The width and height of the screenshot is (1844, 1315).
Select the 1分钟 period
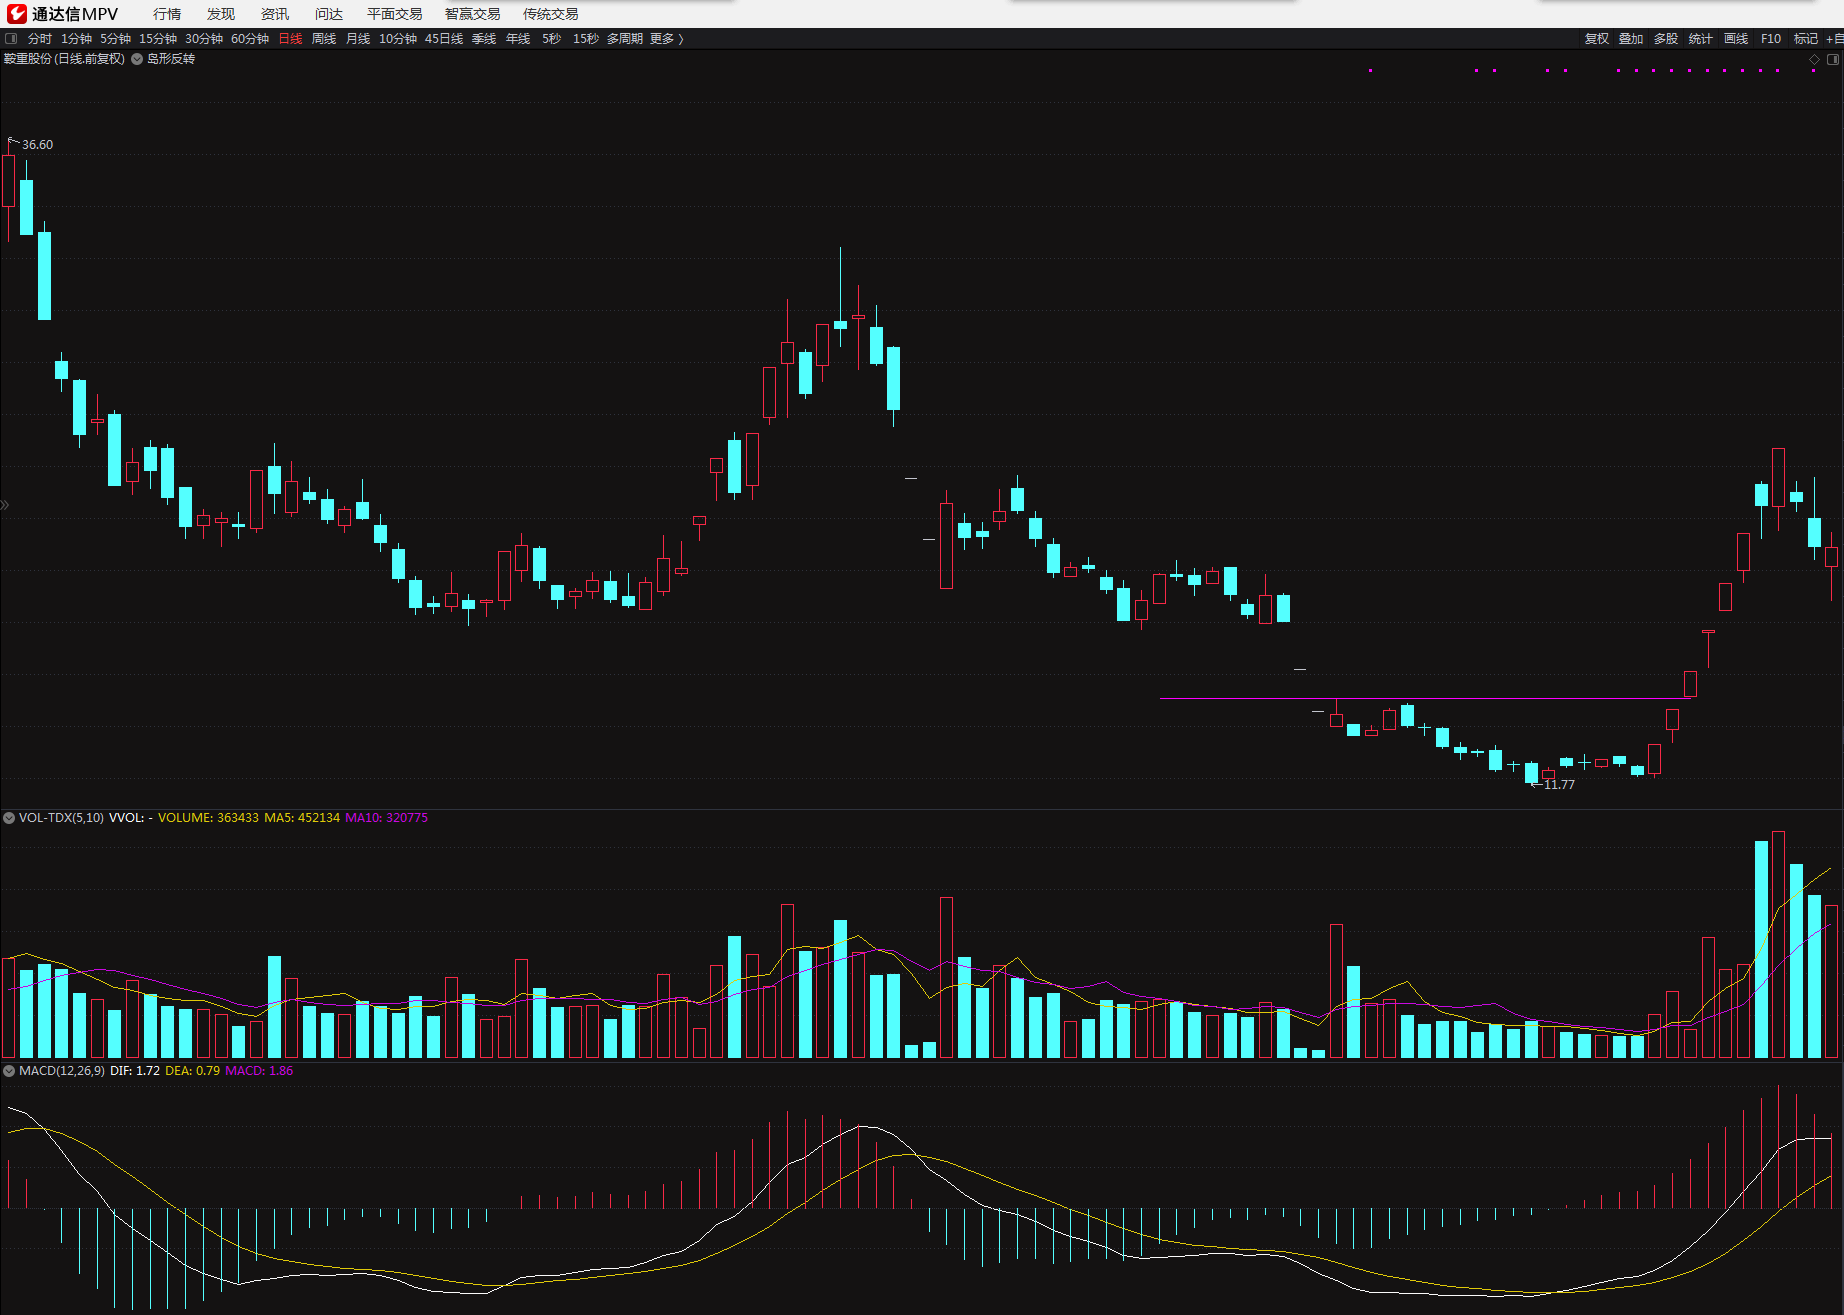pos(76,39)
